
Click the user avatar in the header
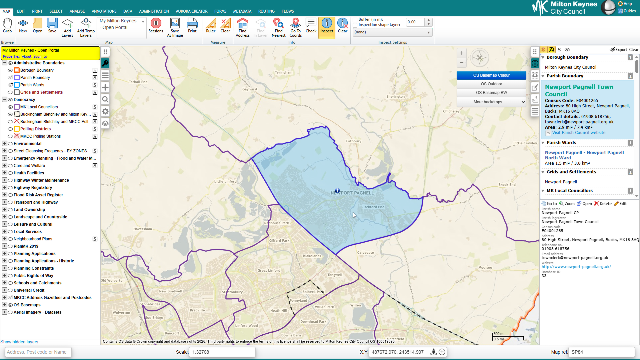click(608, 7)
